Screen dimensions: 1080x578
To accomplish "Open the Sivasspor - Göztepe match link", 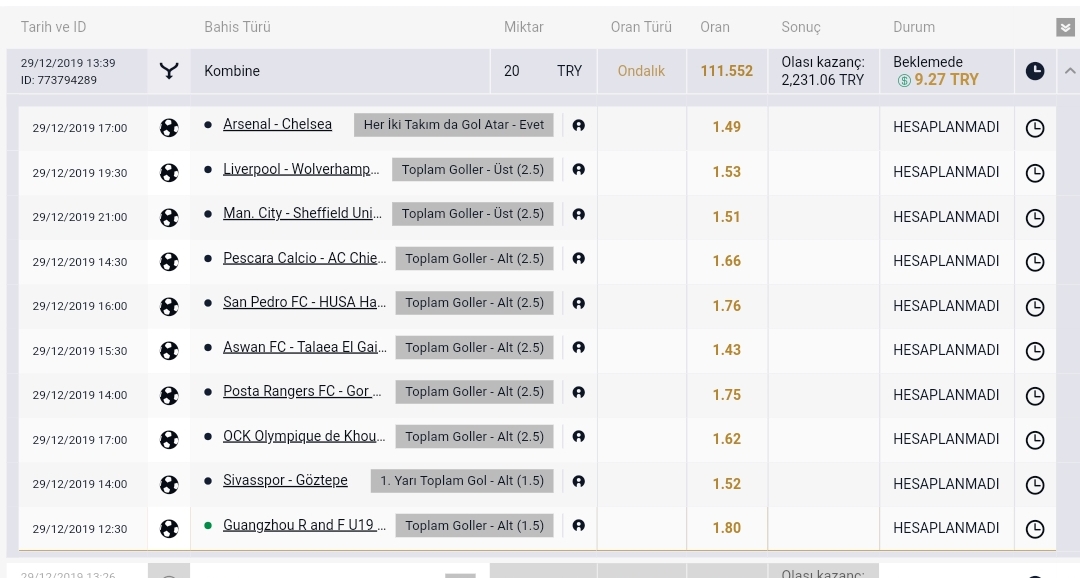I will (x=285, y=479).
